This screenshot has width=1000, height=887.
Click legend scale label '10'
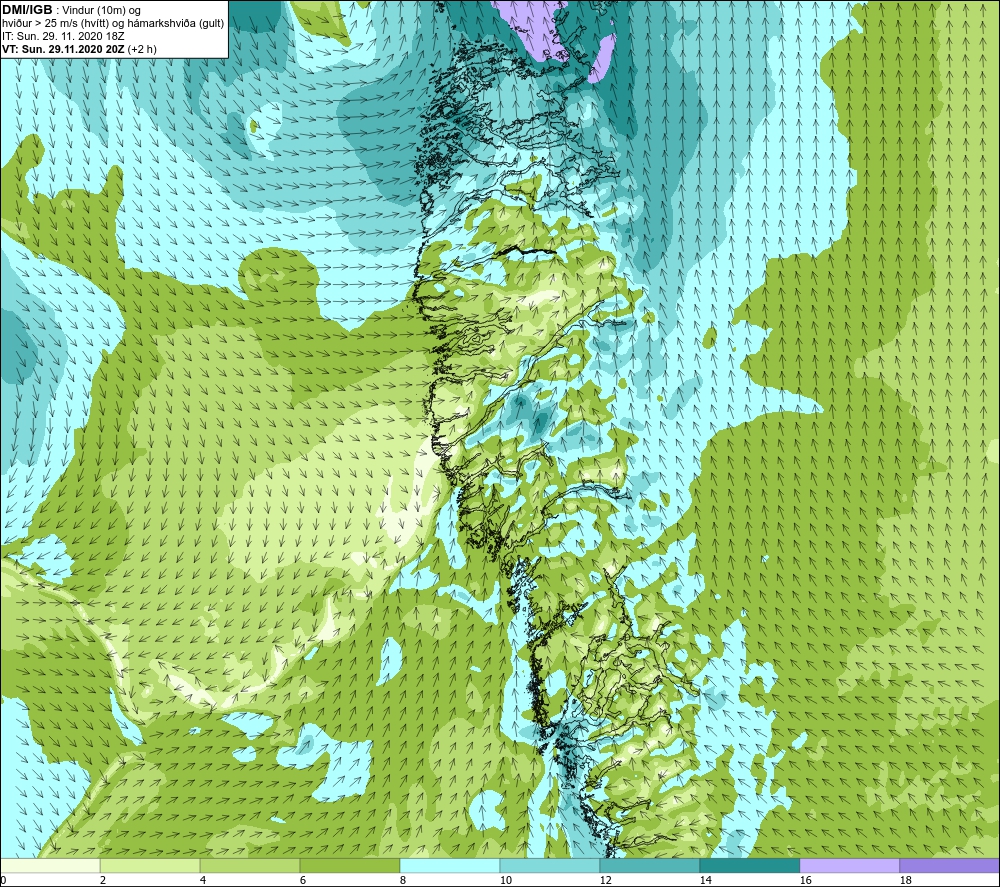coord(505,880)
